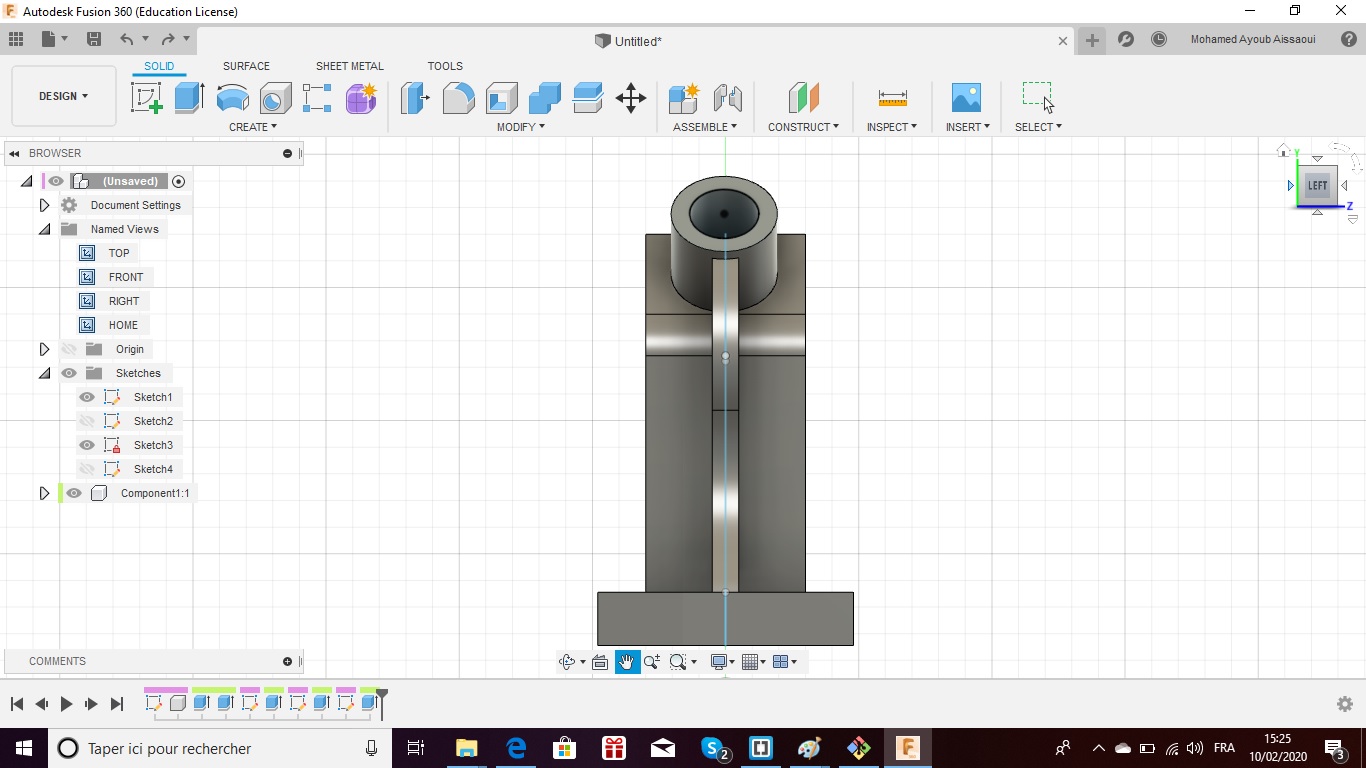Open the CREATE dropdown menu
Image resolution: width=1366 pixels, height=768 pixels.
click(x=252, y=127)
